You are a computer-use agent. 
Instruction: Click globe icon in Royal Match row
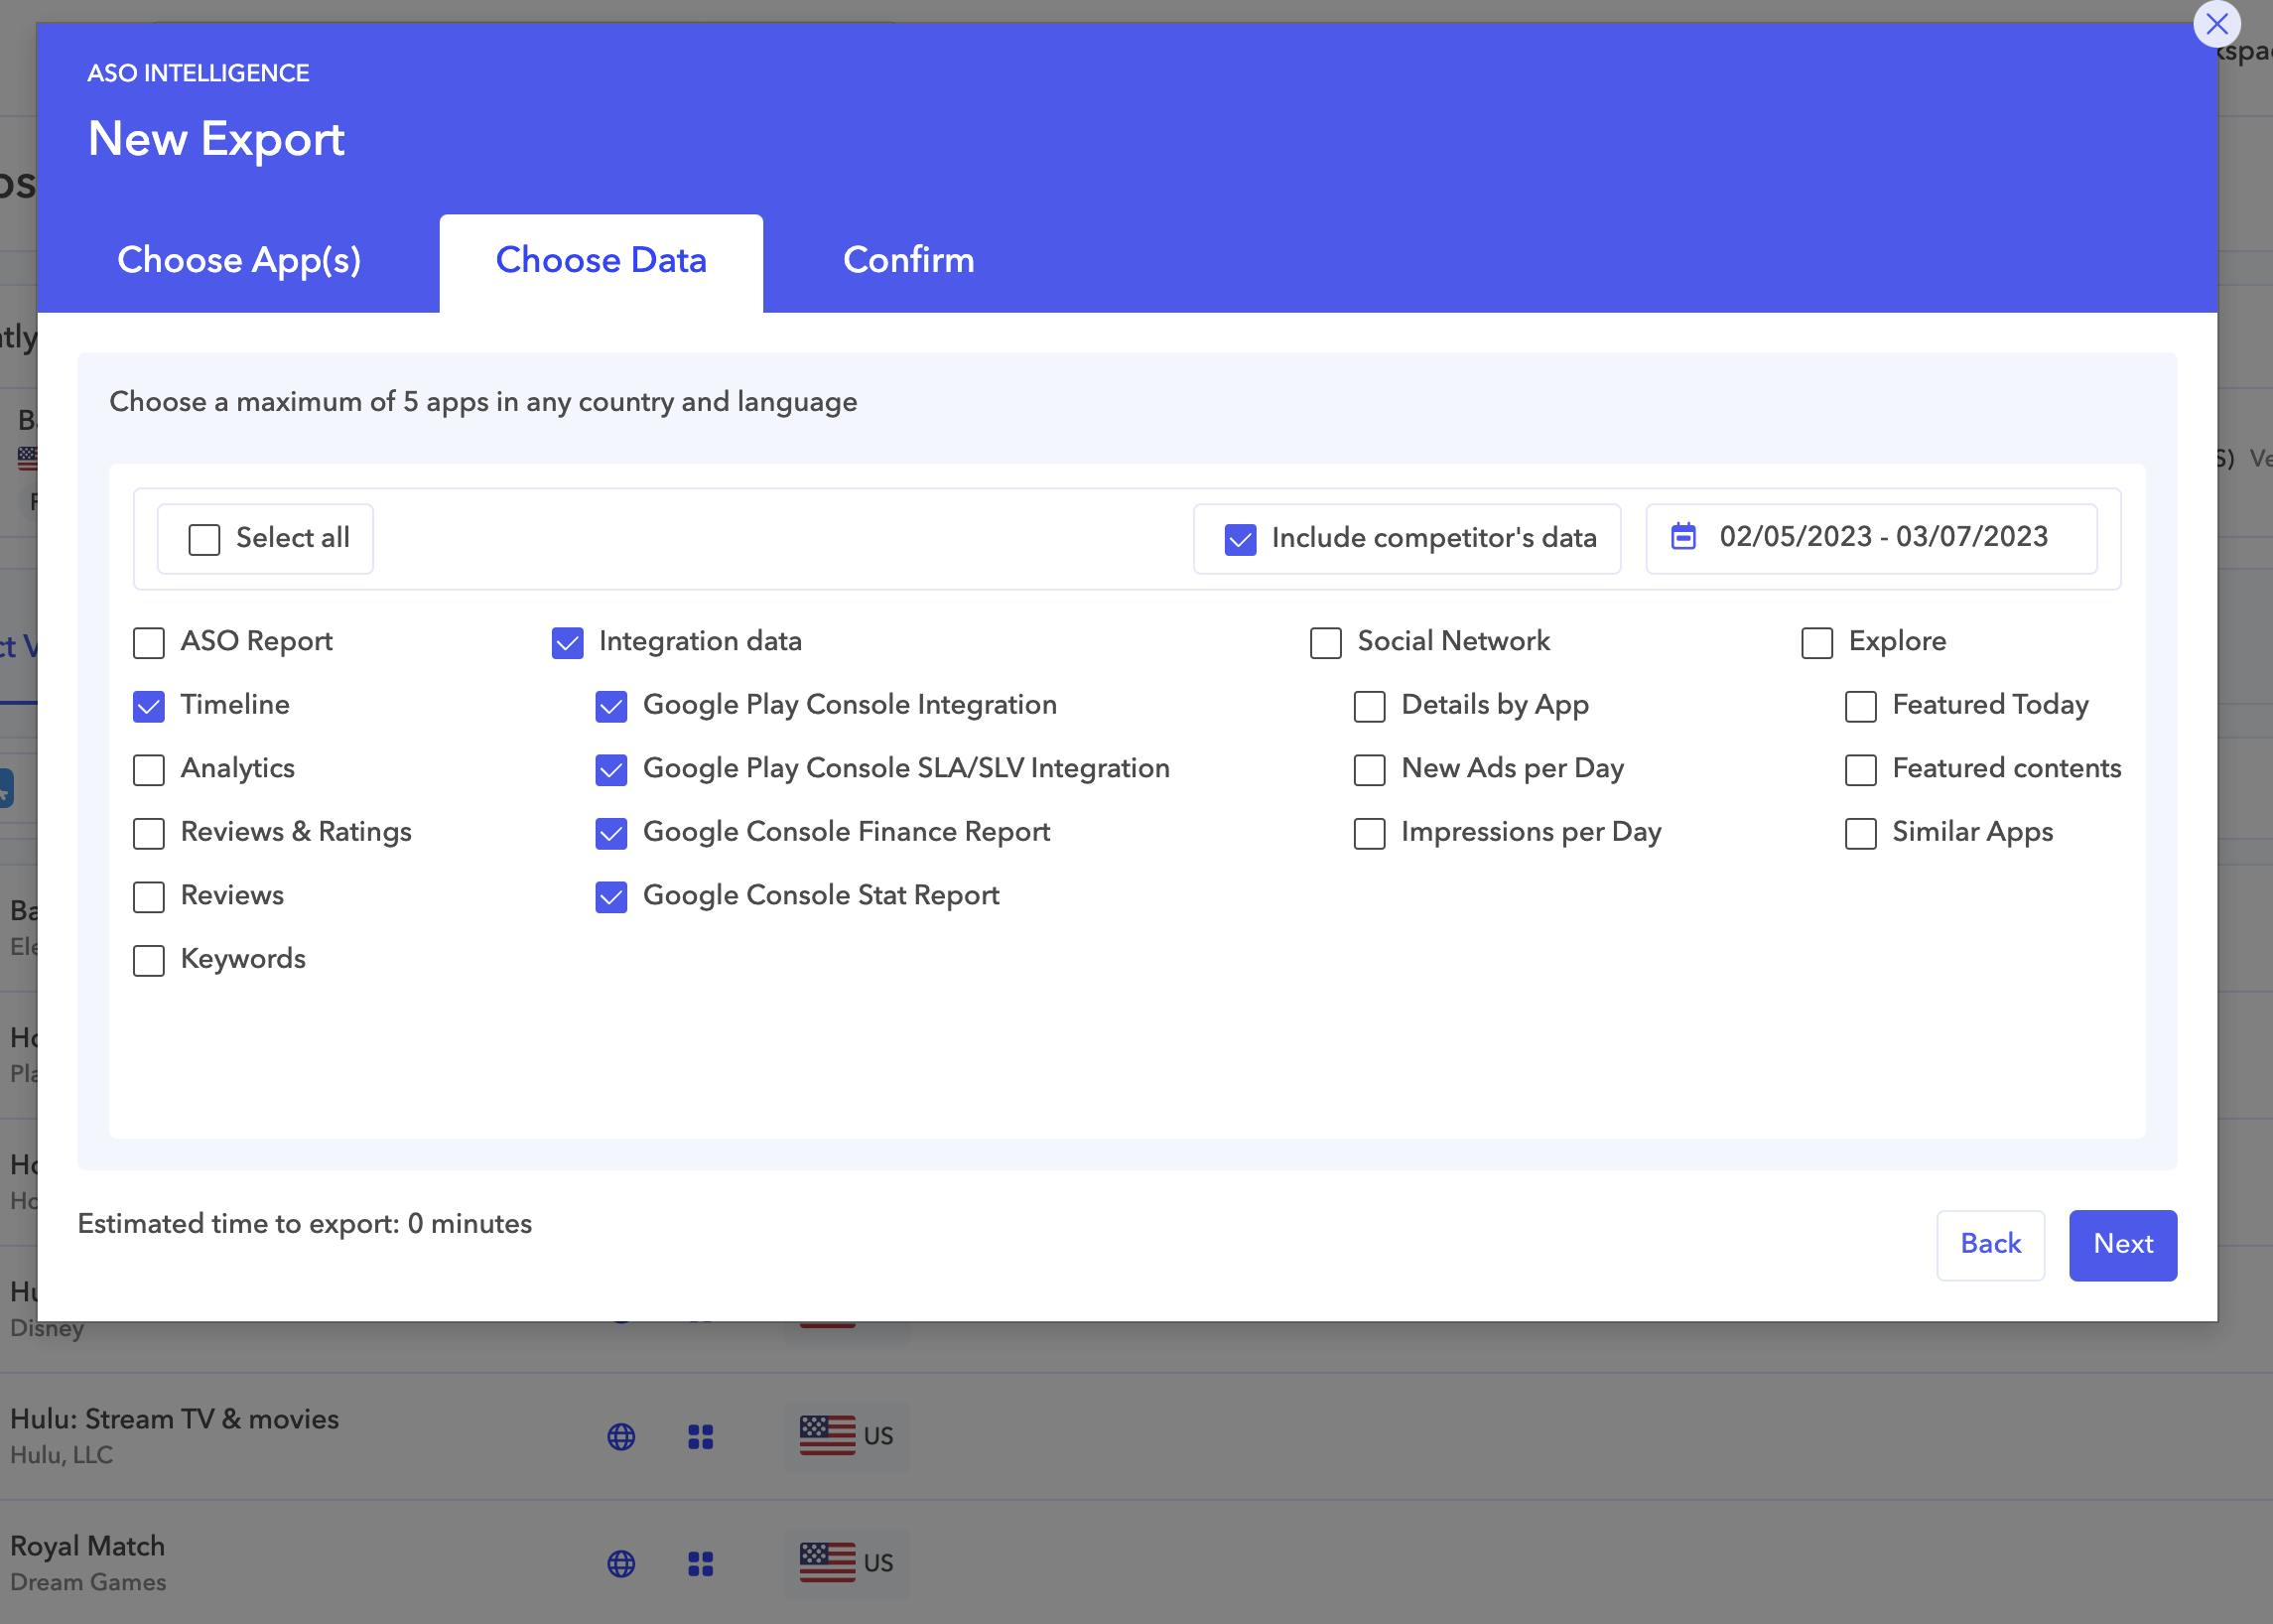pos(621,1564)
